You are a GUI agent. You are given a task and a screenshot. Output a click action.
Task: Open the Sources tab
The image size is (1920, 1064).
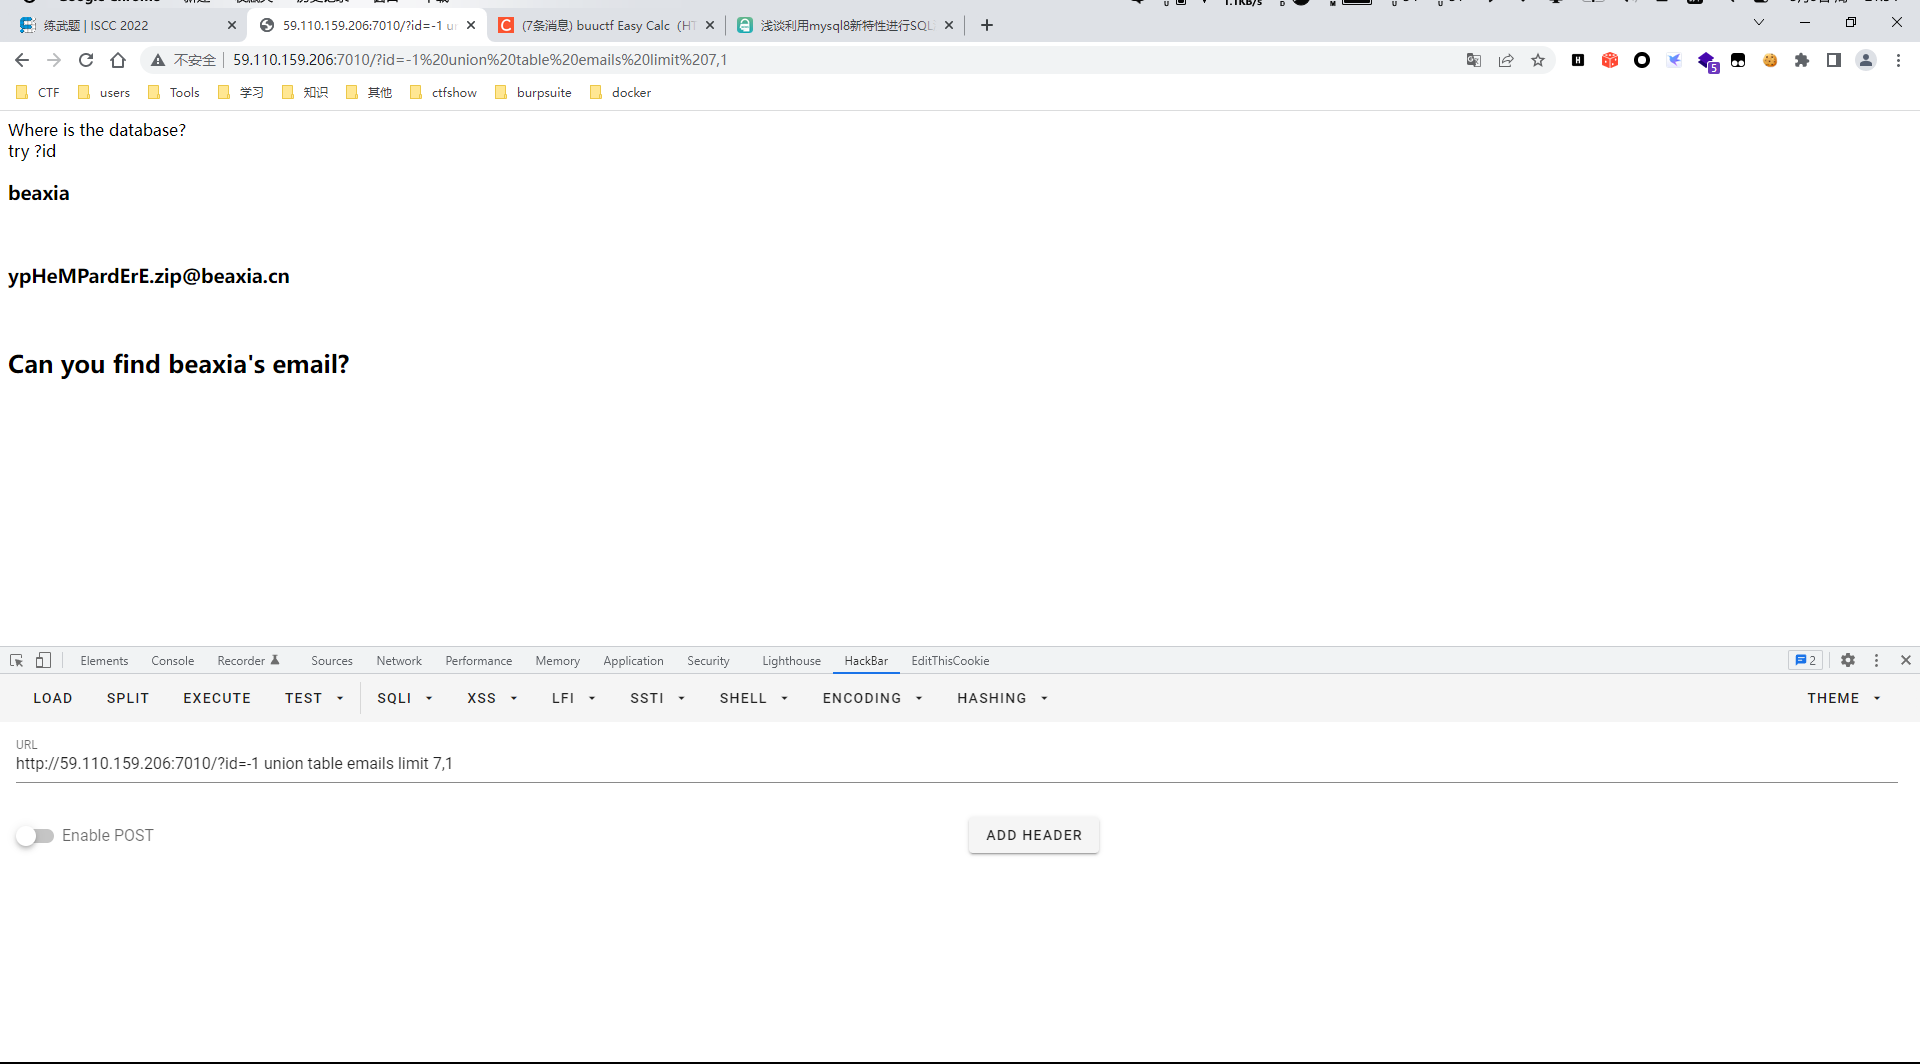[332, 661]
